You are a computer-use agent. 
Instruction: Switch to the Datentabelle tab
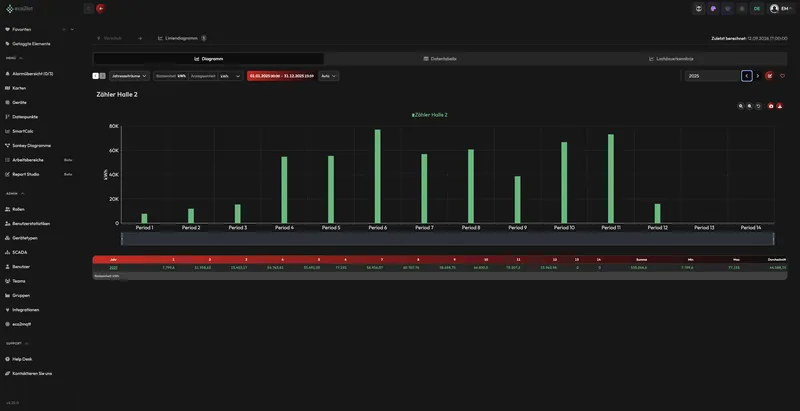pyautogui.click(x=440, y=59)
